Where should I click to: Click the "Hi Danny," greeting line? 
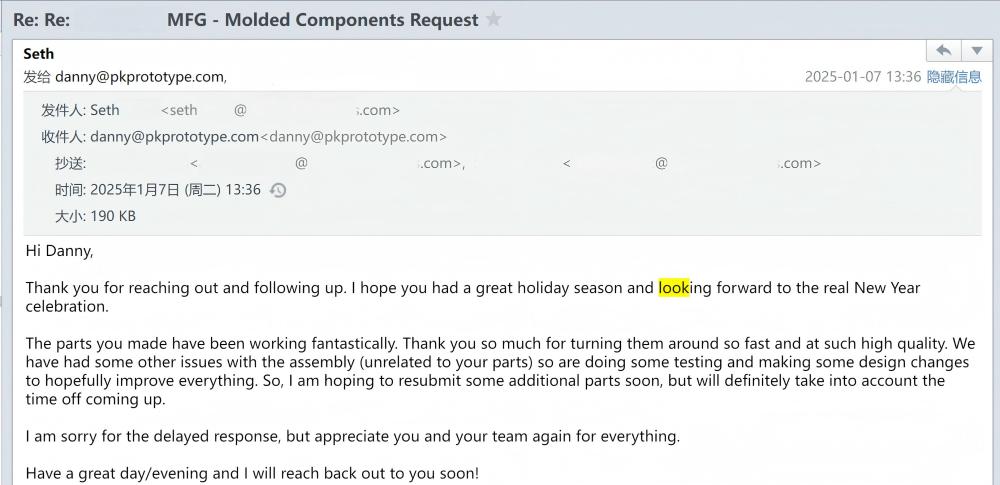coord(59,251)
